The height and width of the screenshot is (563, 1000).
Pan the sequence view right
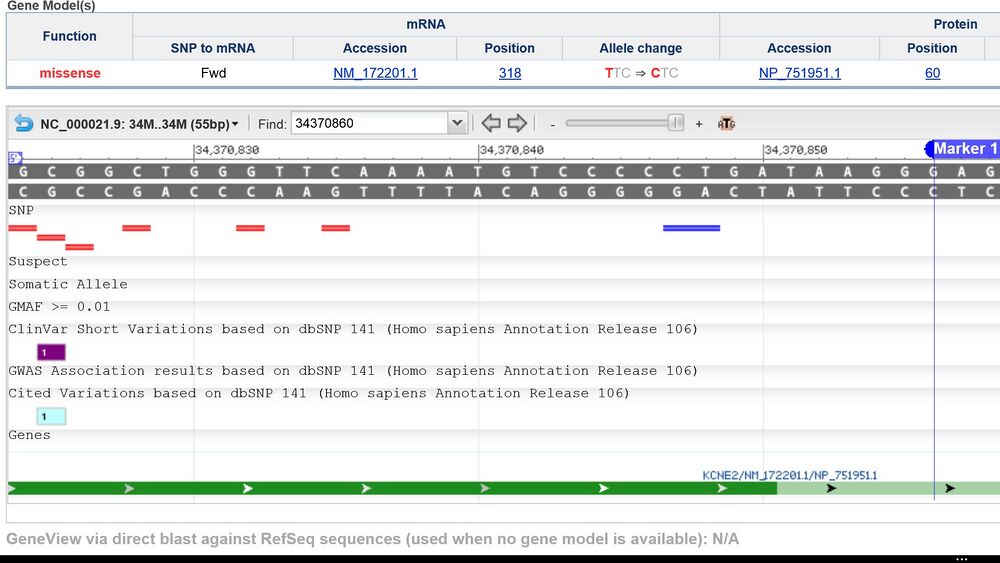(x=517, y=123)
